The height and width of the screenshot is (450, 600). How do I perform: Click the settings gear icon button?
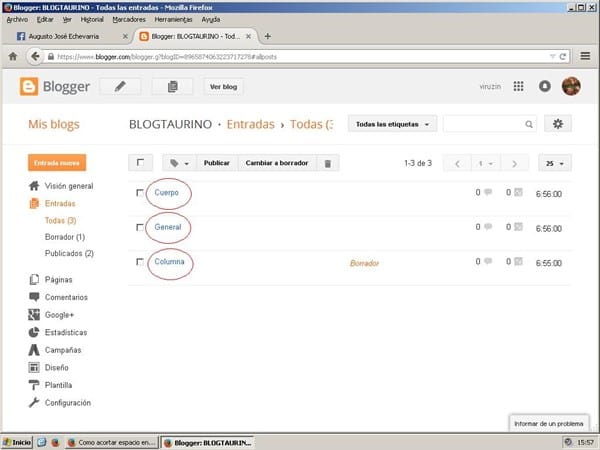point(558,124)
